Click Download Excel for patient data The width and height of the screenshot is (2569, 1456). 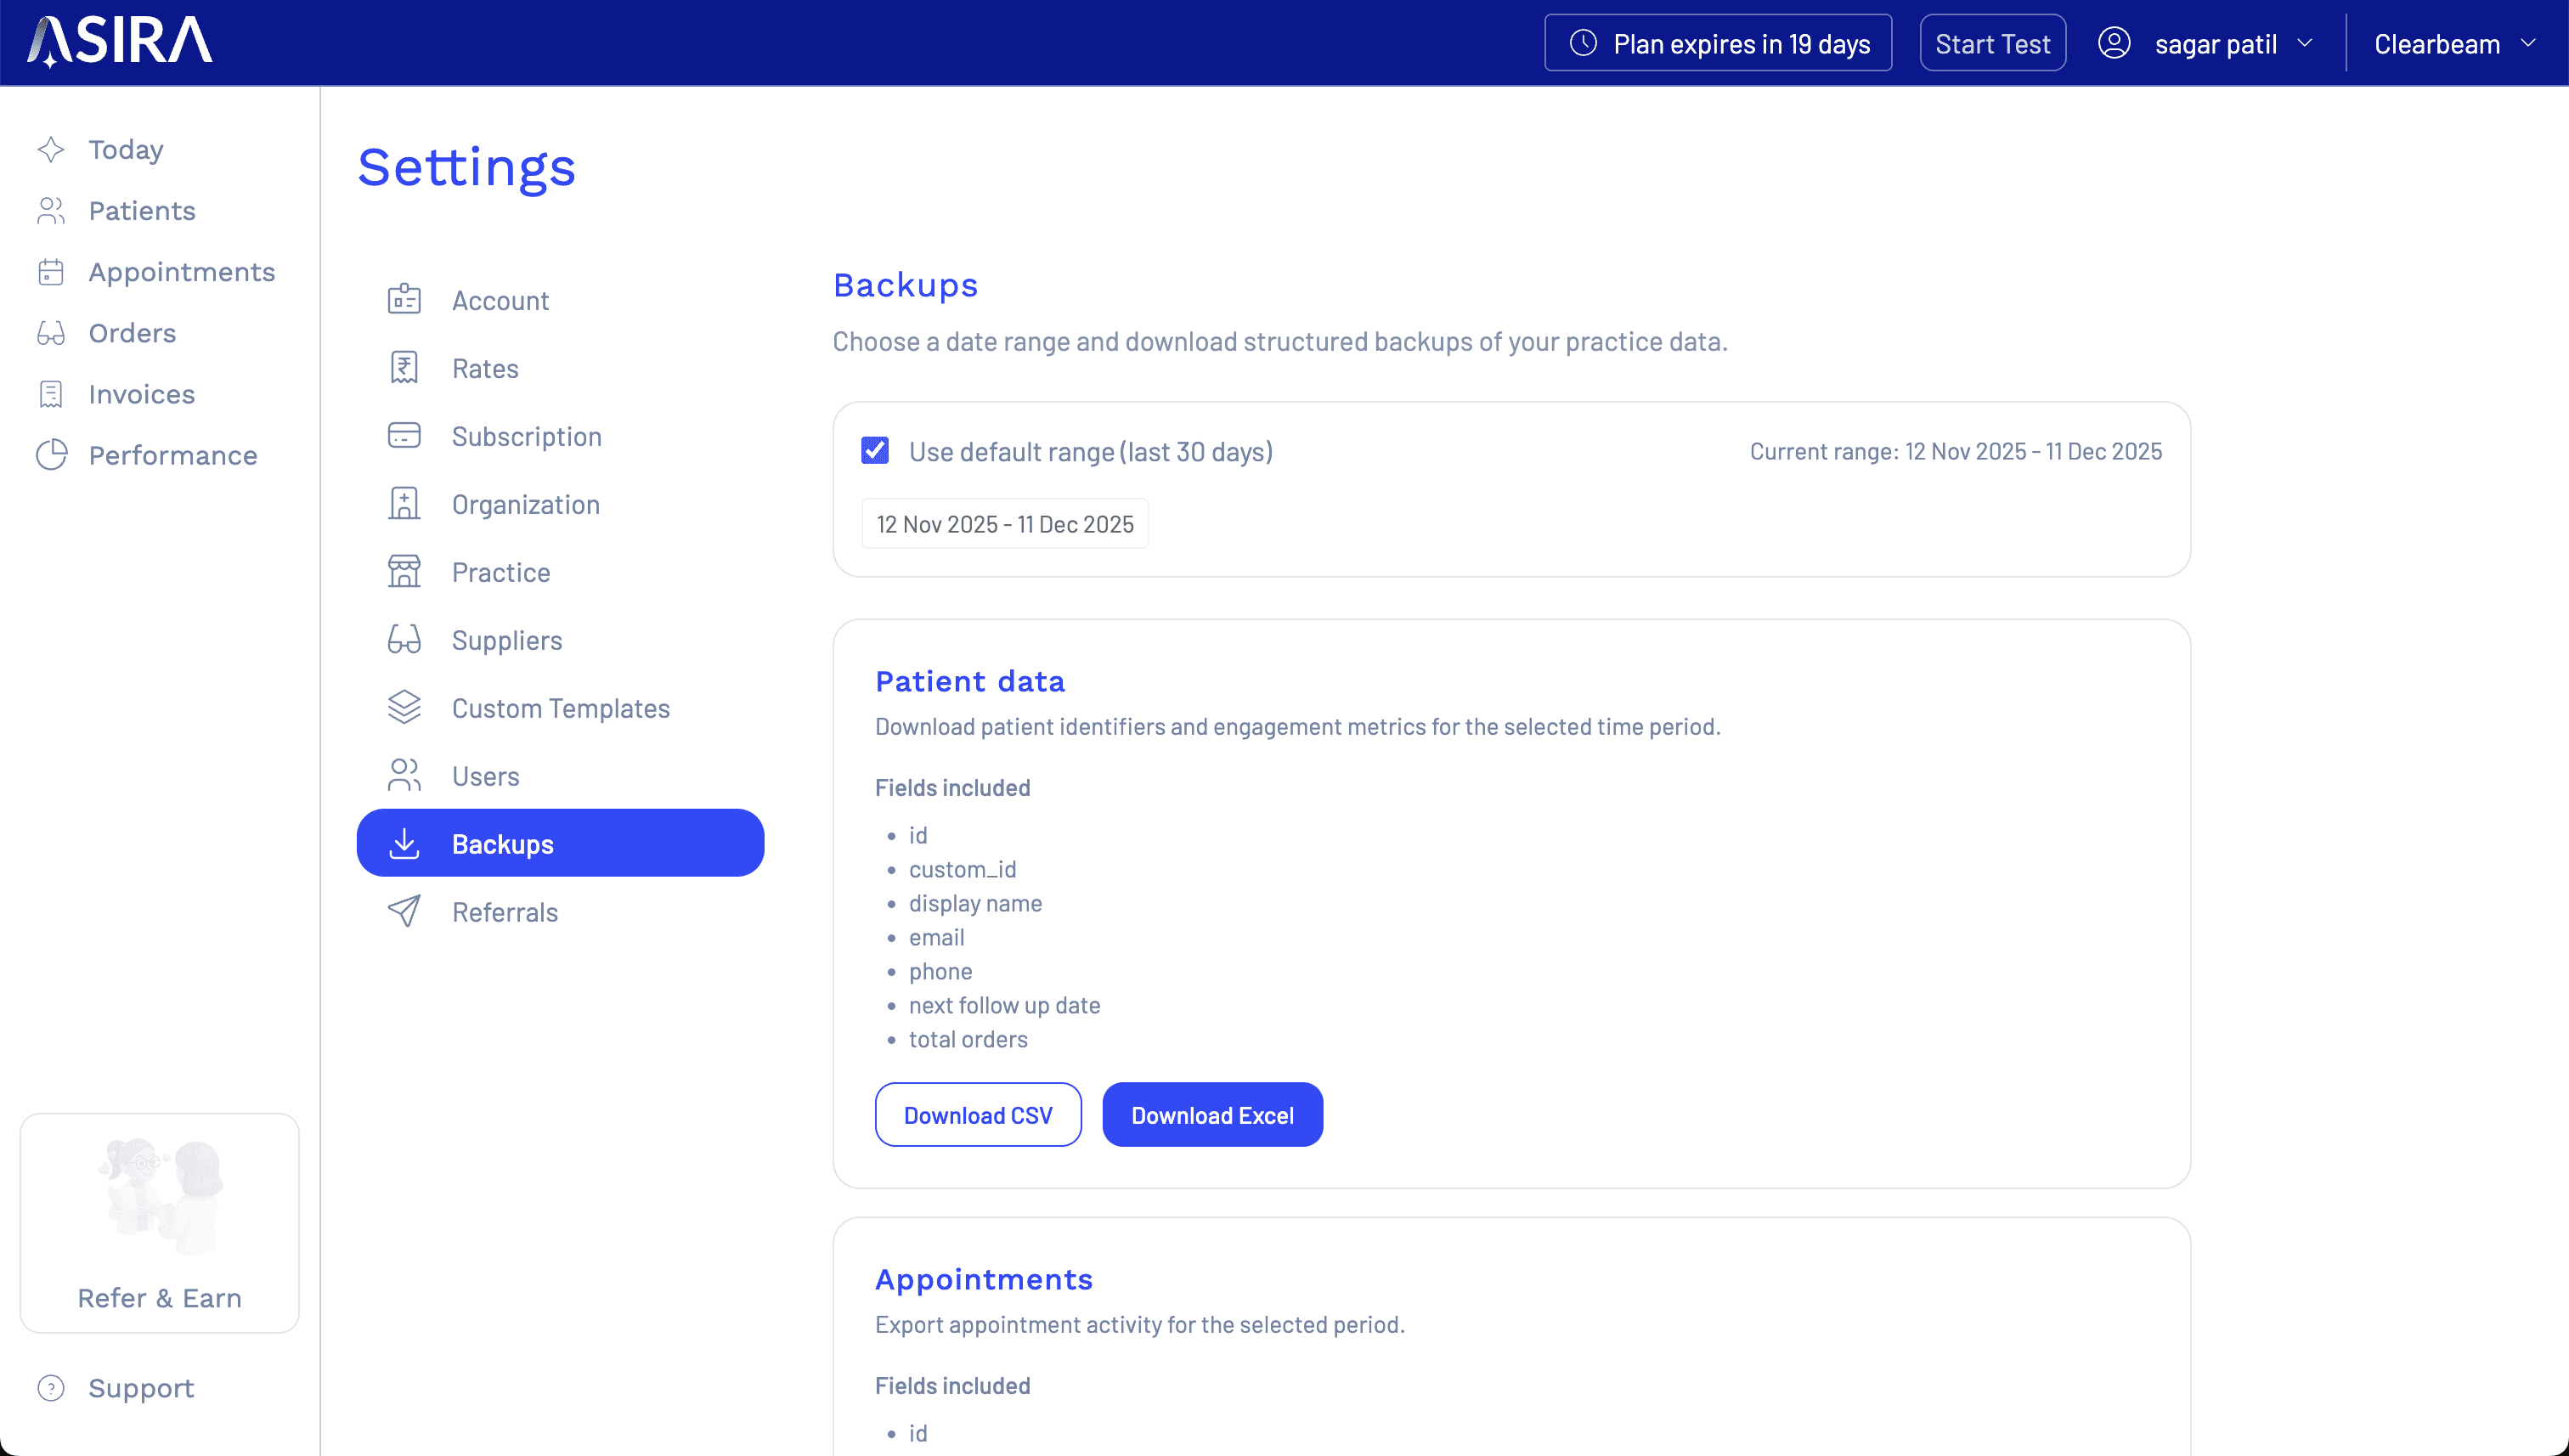(1211, 1115)
